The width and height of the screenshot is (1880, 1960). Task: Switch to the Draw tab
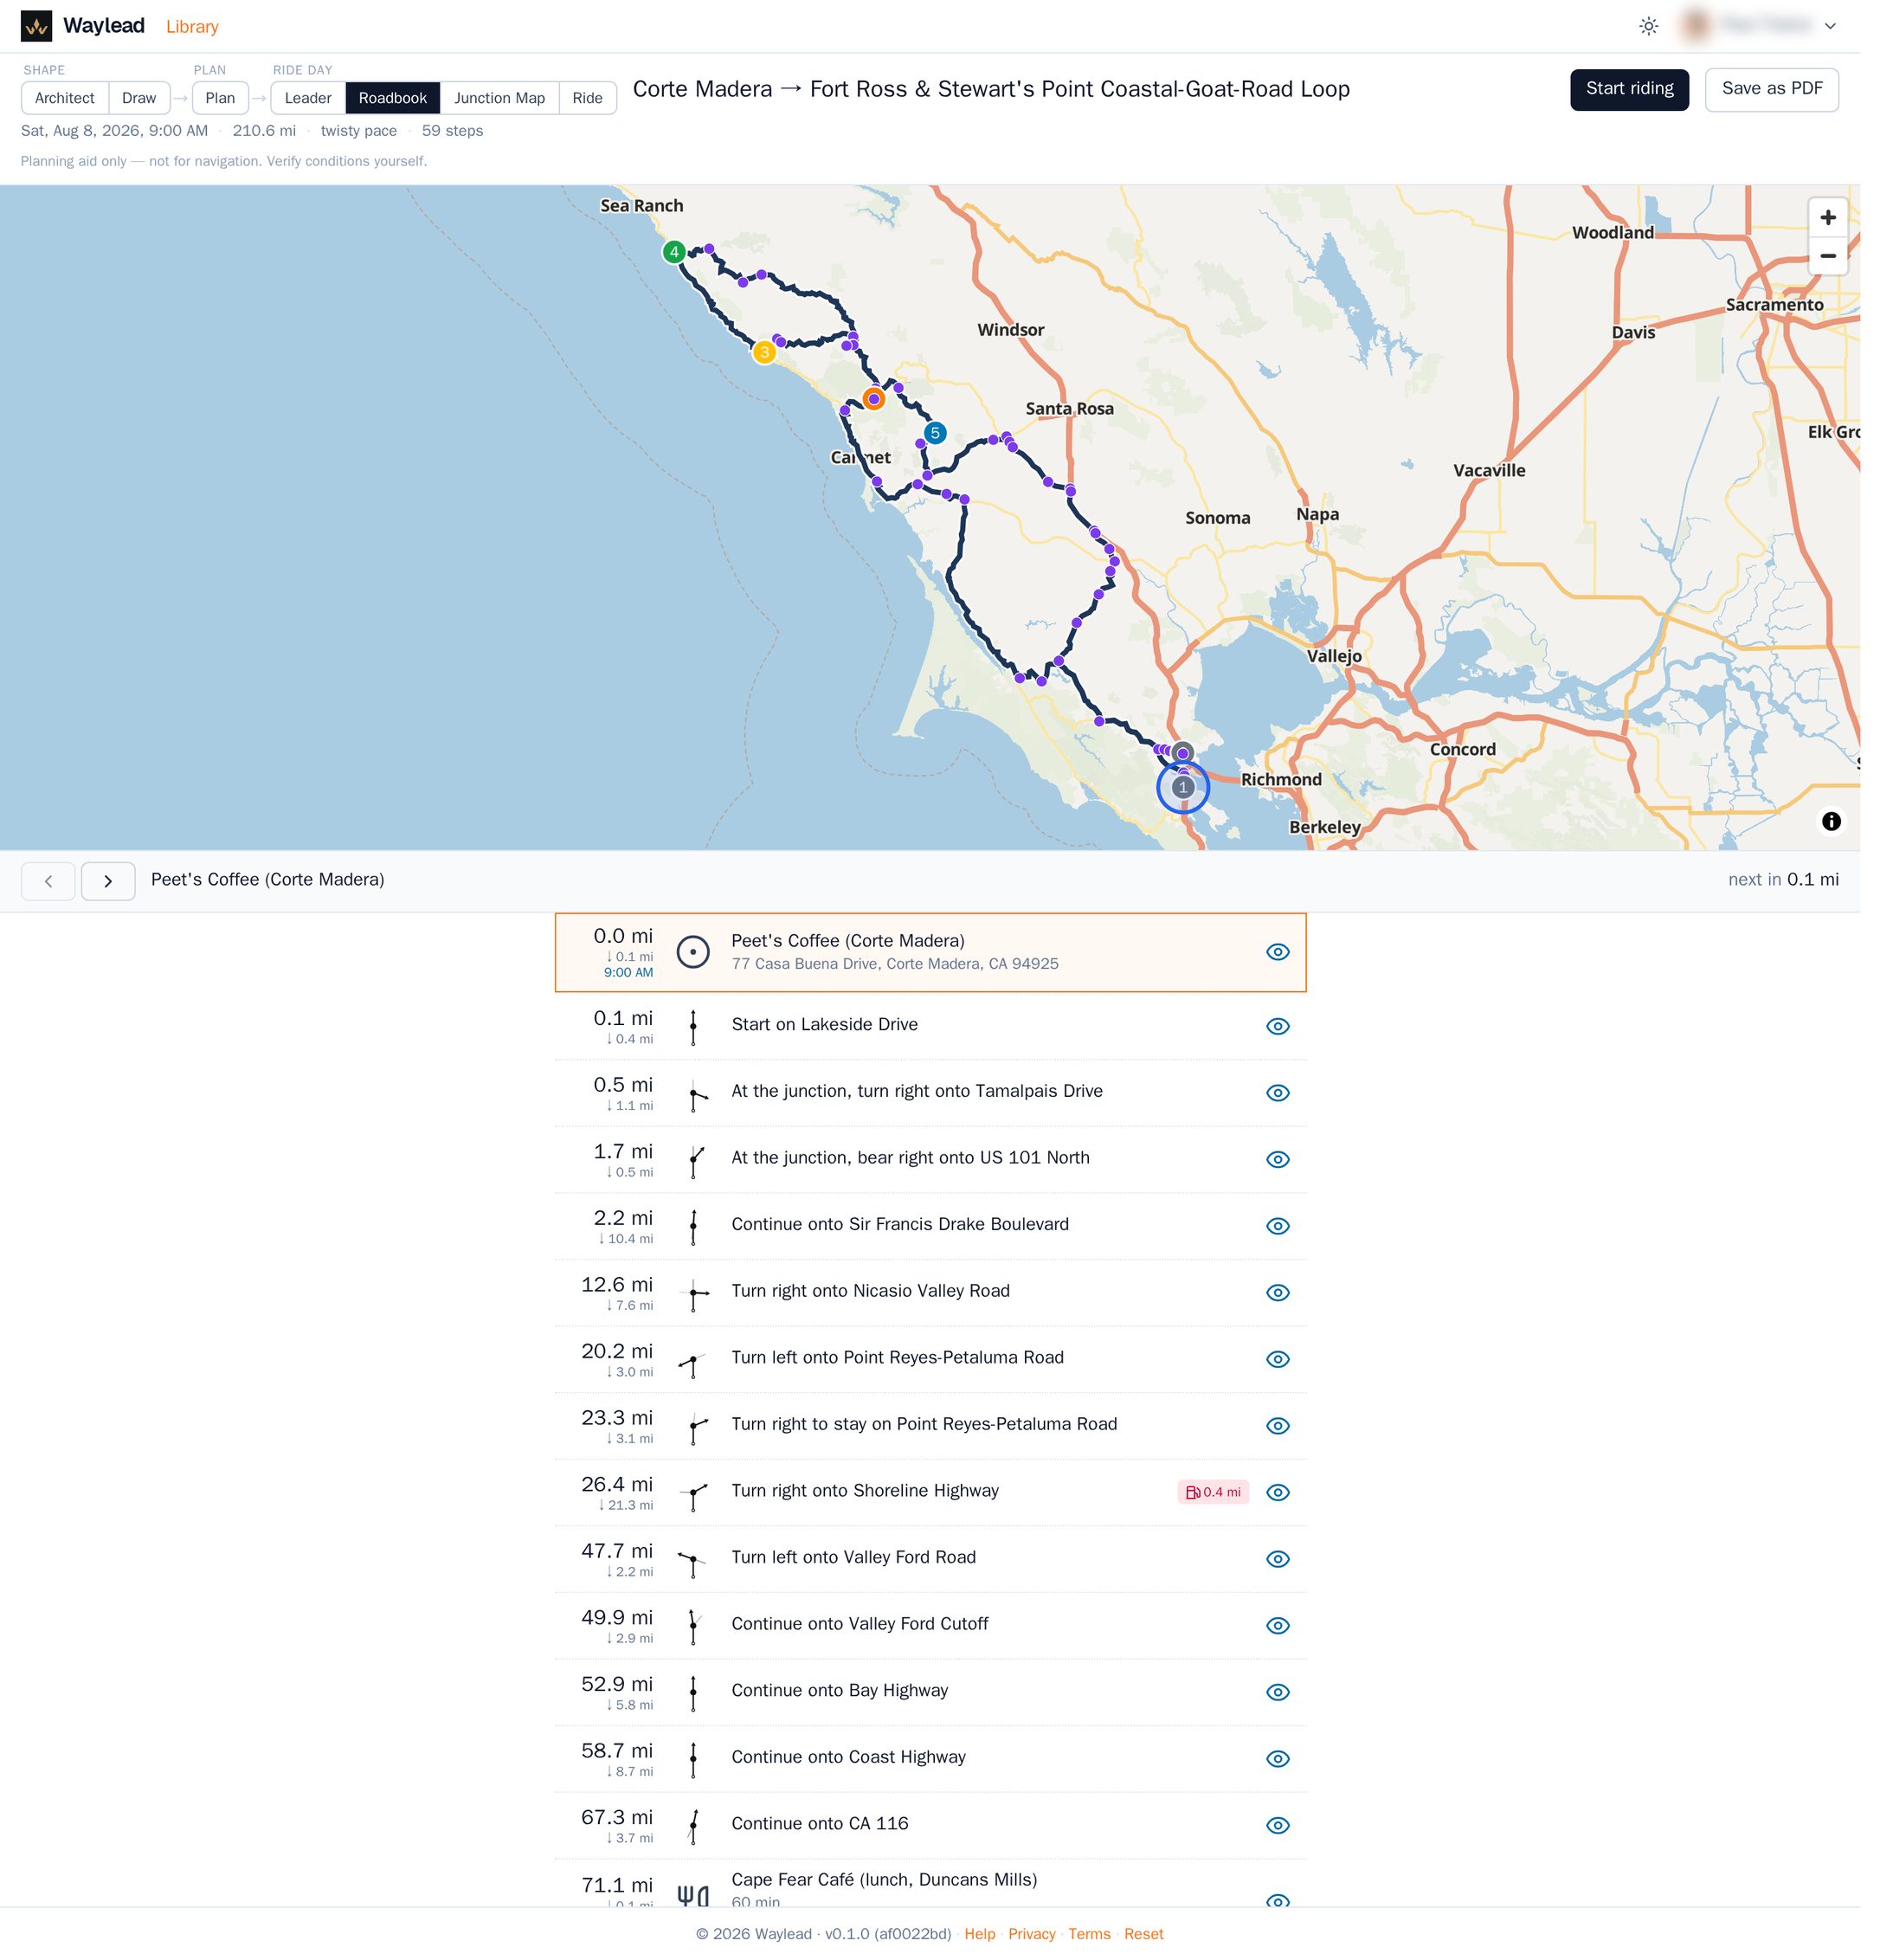tap(139, 98)
